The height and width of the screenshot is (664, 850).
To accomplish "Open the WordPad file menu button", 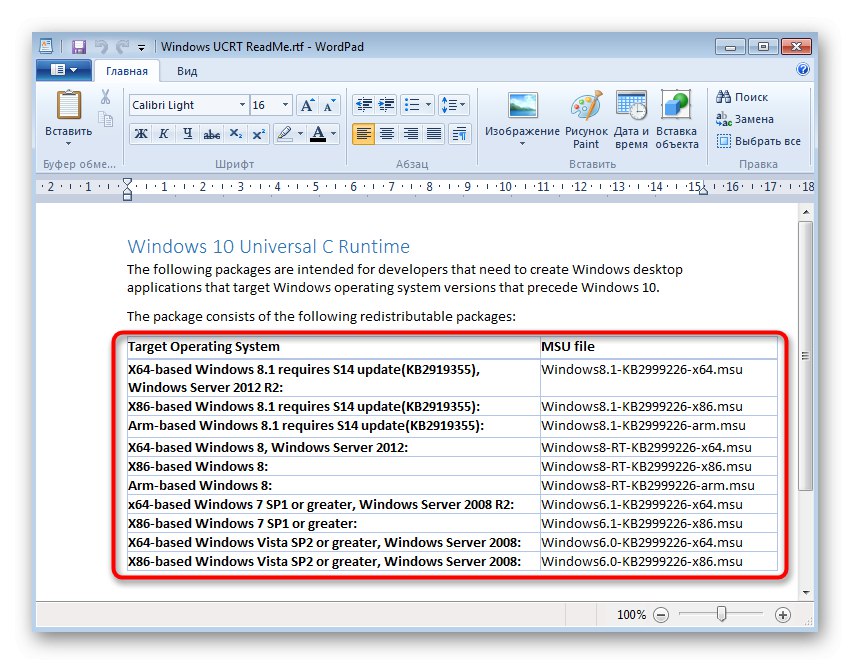I will (63, 70).
